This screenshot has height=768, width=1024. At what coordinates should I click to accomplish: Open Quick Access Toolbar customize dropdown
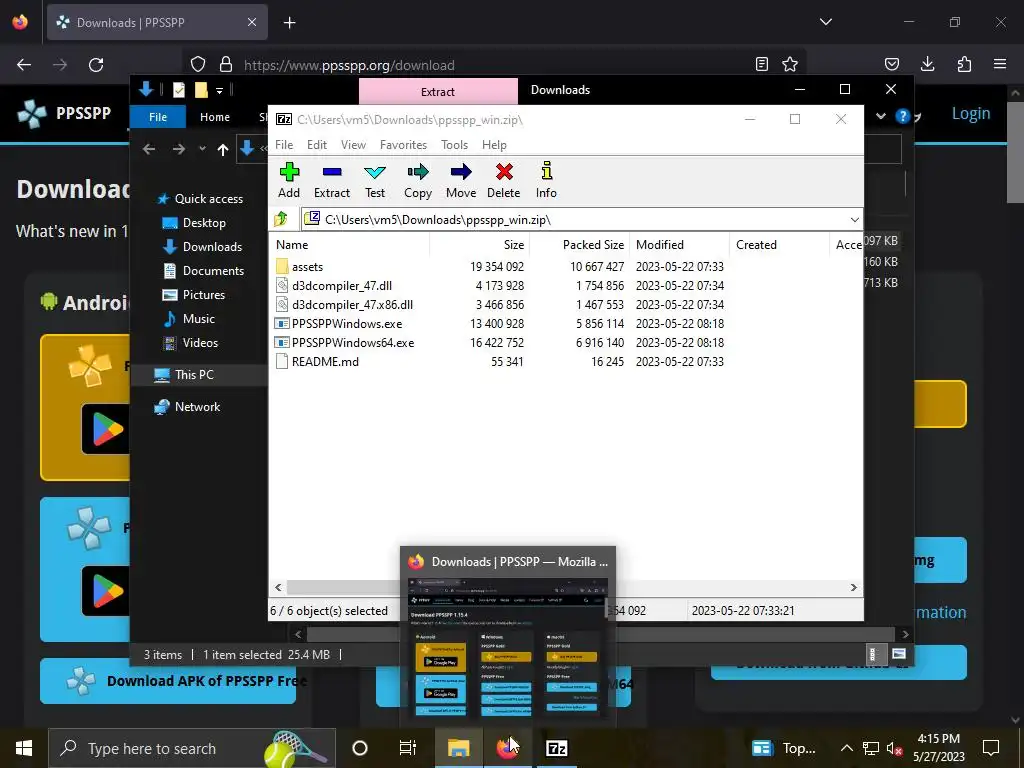click(219, 90)
